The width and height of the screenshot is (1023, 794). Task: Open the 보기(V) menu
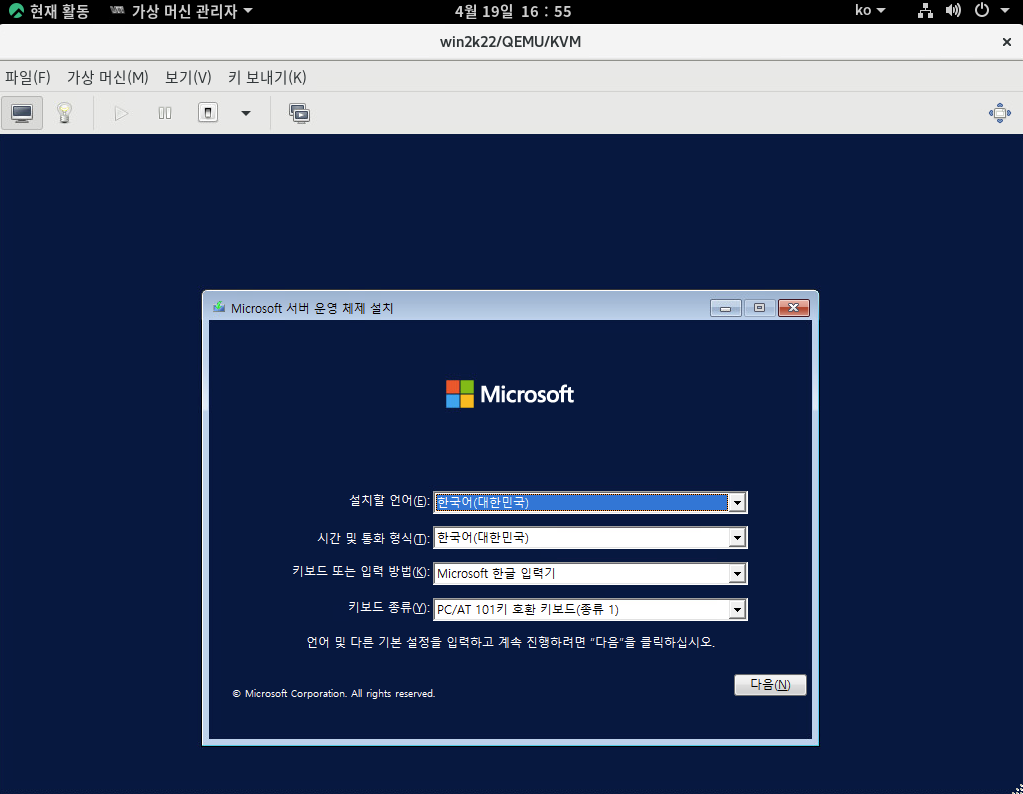pyautogui.click(x=188, y=78)
